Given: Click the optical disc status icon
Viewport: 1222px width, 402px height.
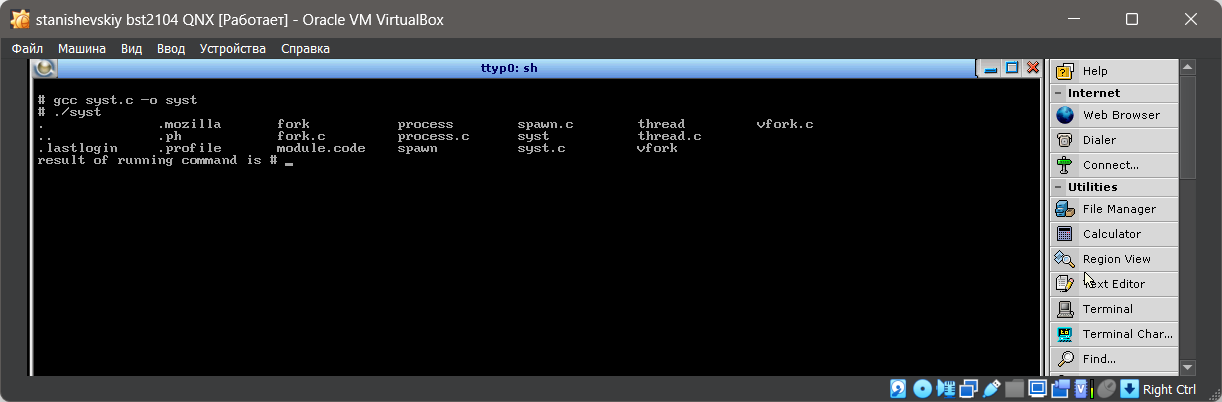Looking at the screenshot, I should [x=922, y=389].
